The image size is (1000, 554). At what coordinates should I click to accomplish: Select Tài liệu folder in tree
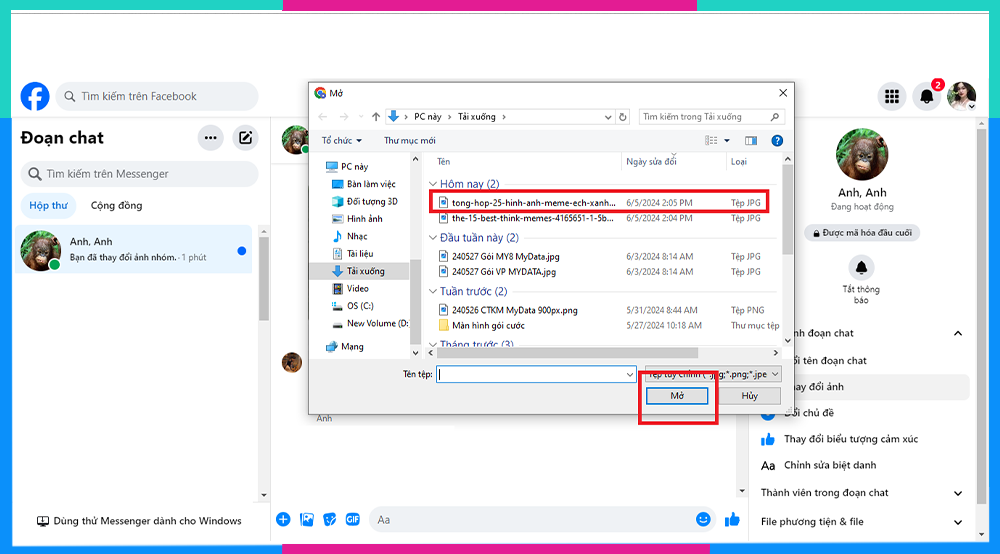pos(353,254)
